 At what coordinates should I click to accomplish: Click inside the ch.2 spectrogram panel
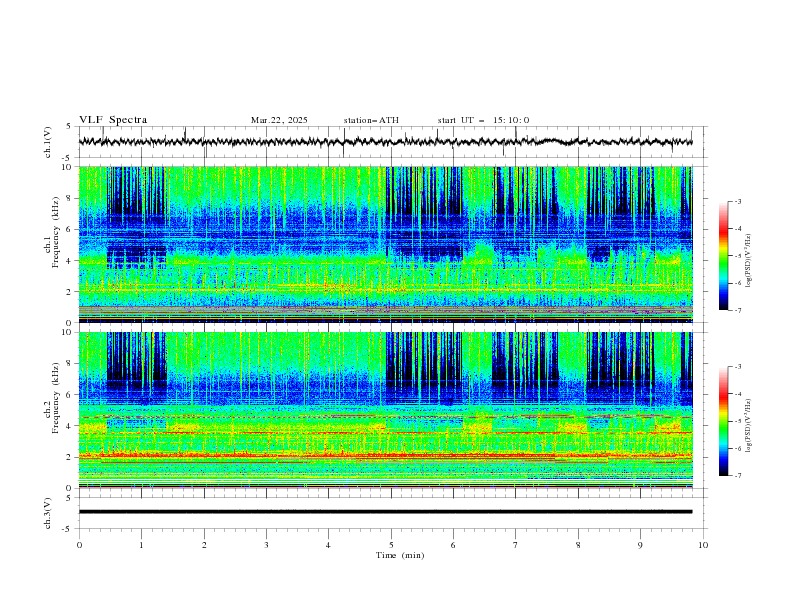click(385, 410)
